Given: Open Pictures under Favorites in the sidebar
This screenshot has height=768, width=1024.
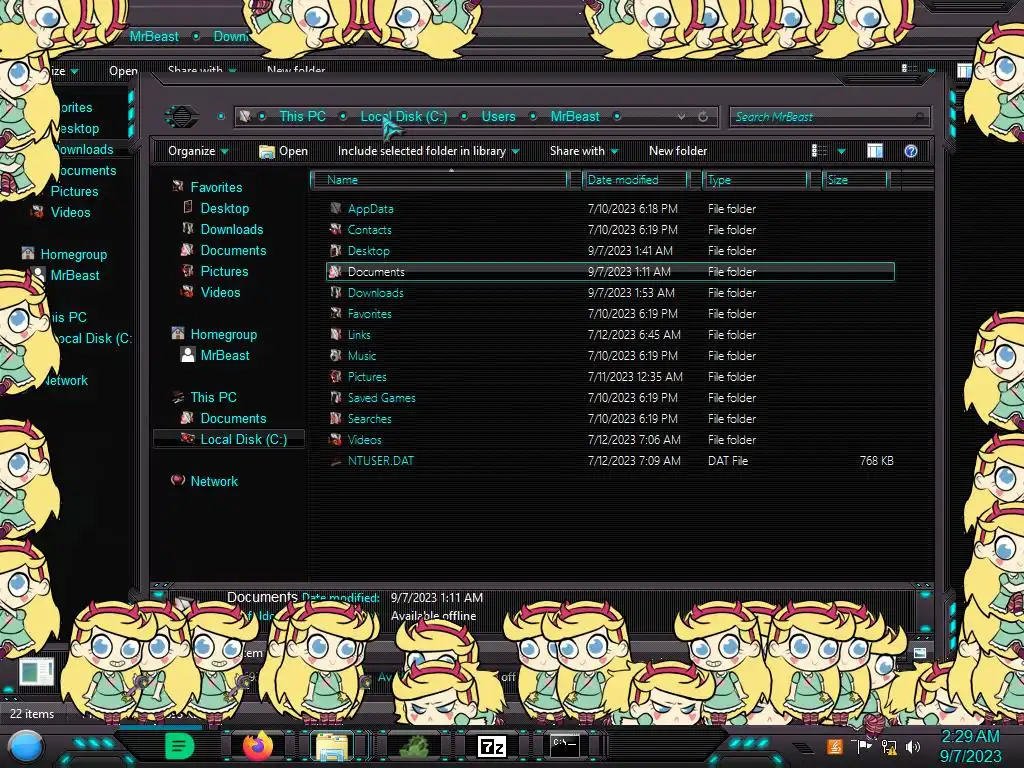Looking at the screenshot, I should (x=224, y=271).
